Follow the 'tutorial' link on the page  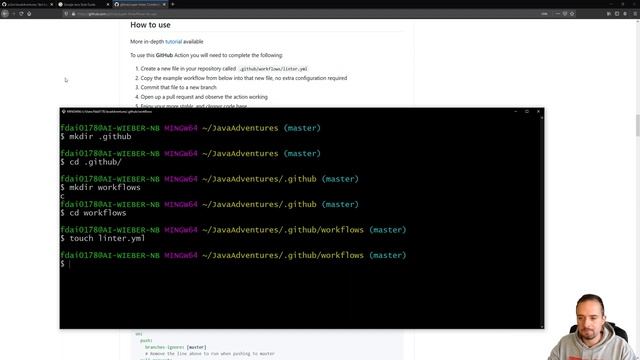click(x=173, y=42)
